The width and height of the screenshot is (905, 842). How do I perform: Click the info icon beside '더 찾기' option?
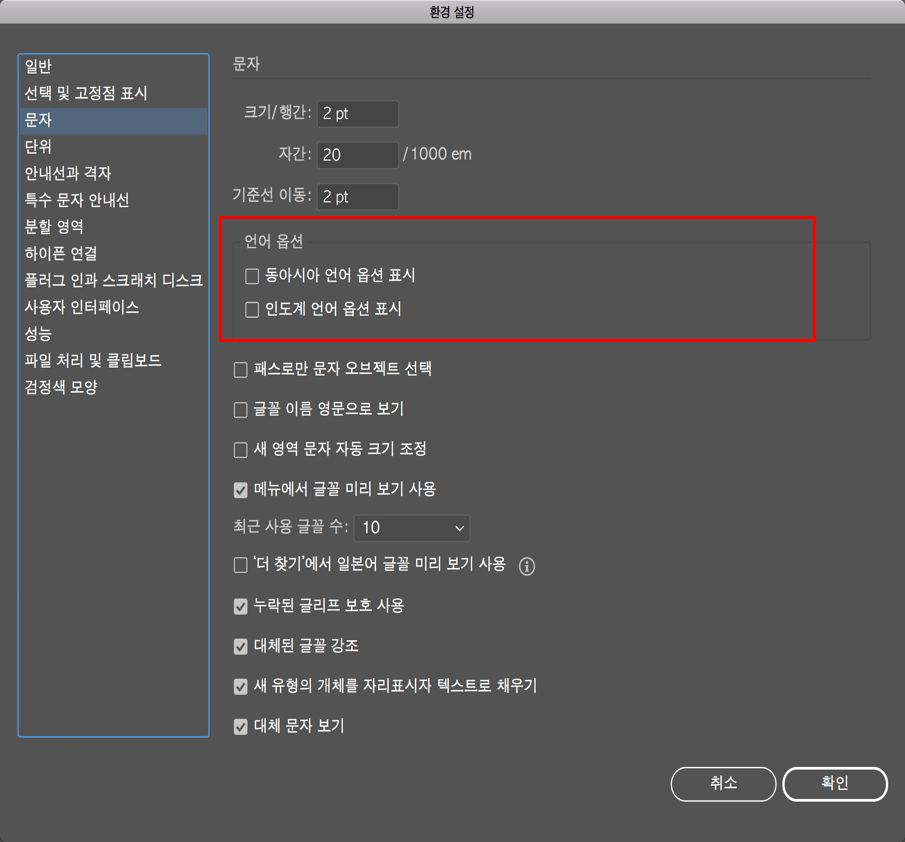526,566
